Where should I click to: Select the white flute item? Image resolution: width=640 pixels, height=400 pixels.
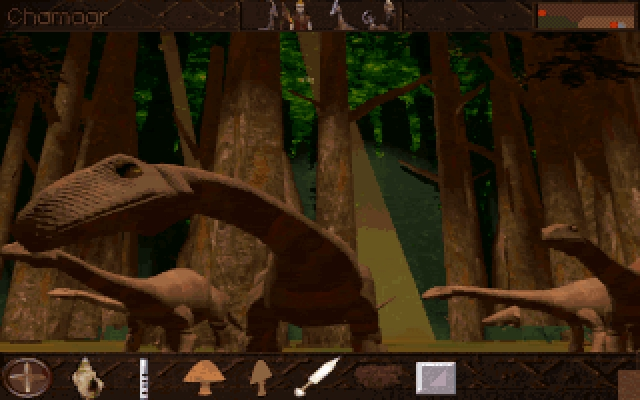pyautogui.click(x=144, y=378)
